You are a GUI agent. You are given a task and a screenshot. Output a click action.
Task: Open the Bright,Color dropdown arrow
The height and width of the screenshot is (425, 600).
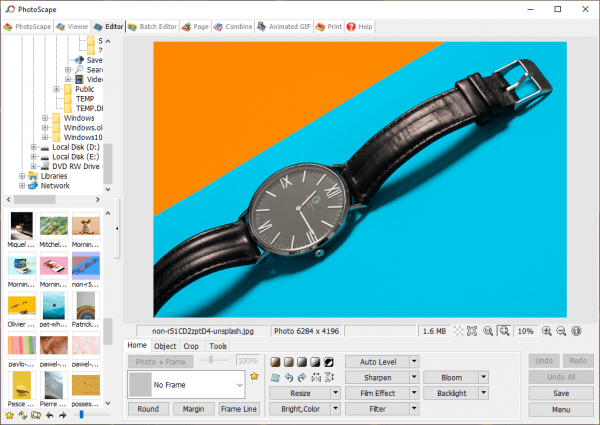[336, 409]
